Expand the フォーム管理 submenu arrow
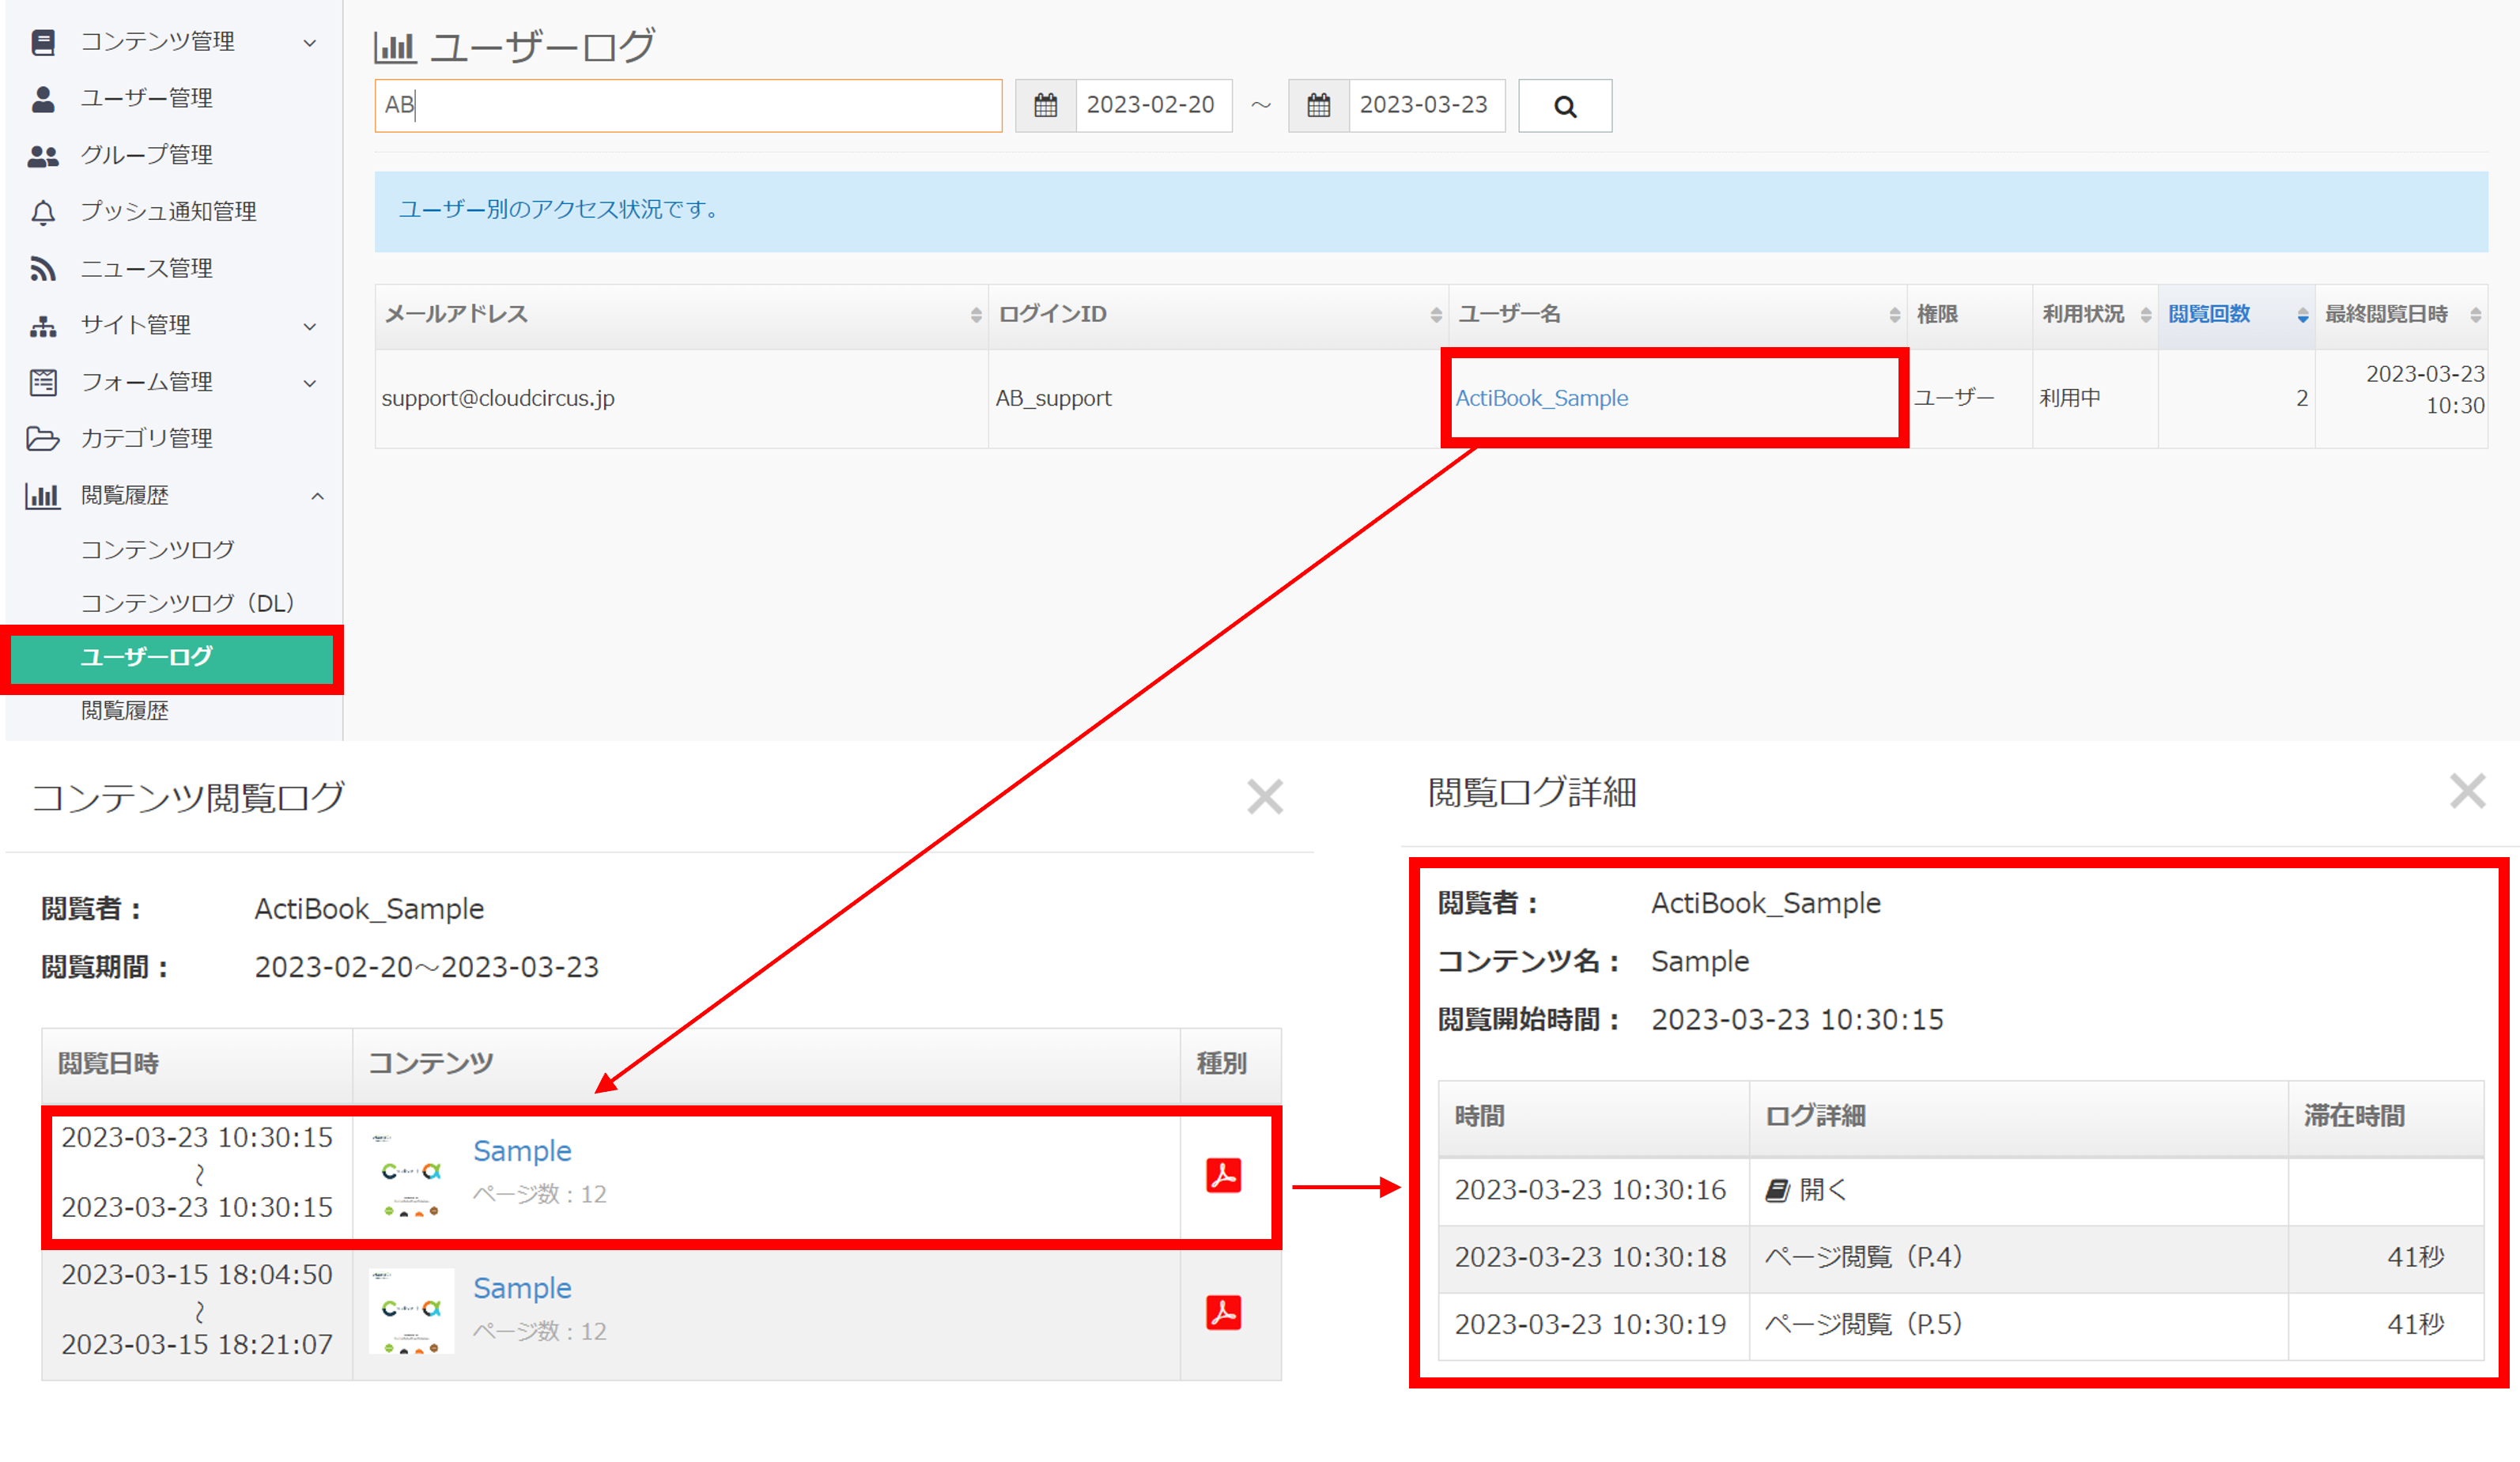The image size is (2520, 1462). tap(310, 383)
